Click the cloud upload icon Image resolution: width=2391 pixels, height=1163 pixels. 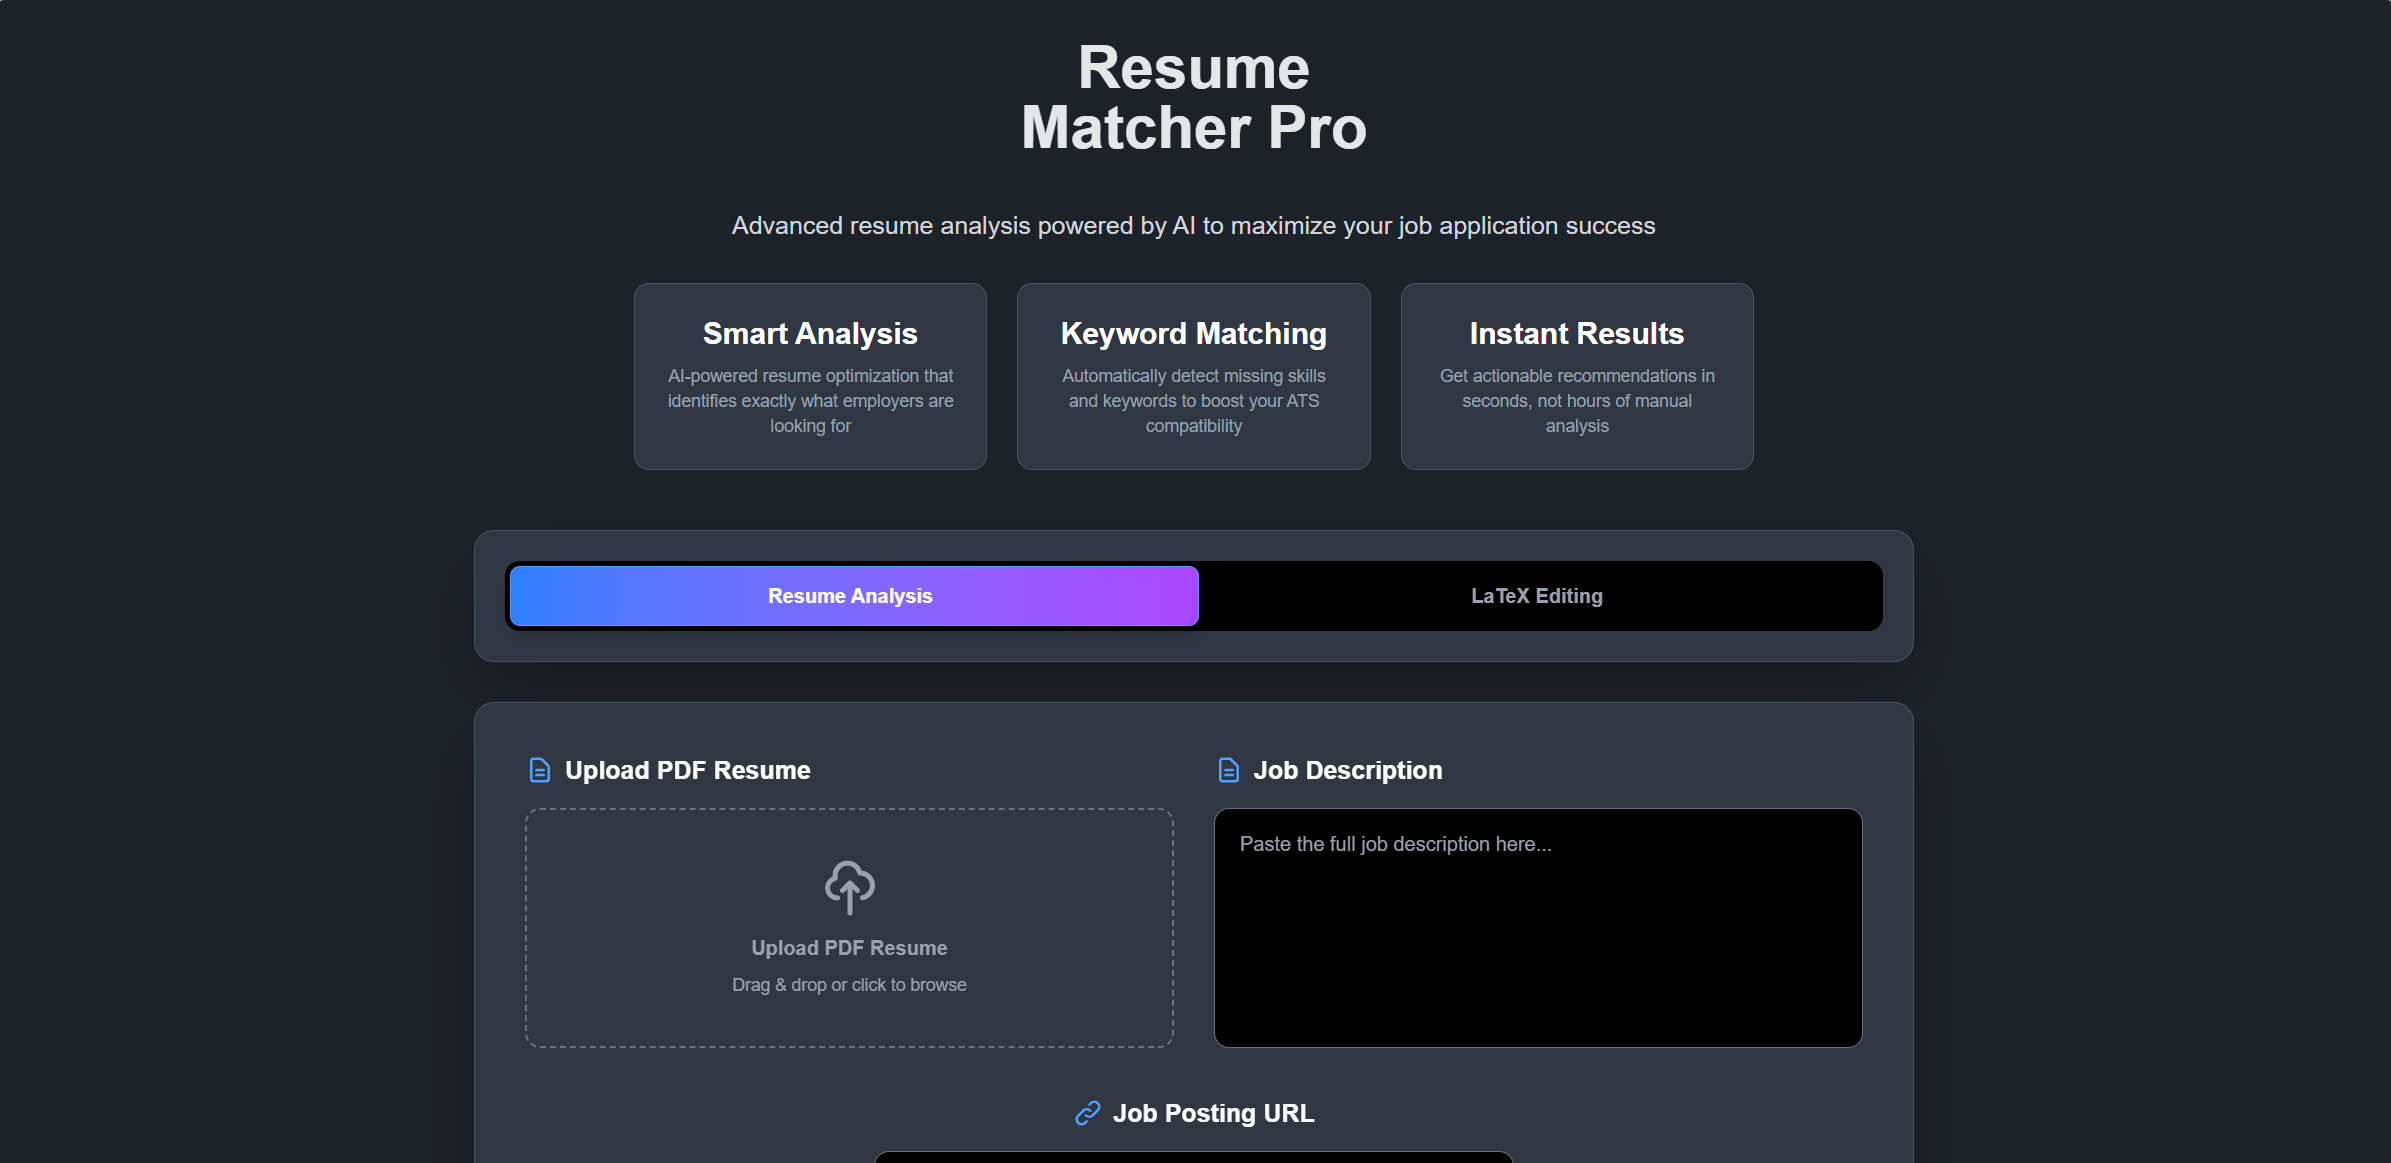pos(849,886)
